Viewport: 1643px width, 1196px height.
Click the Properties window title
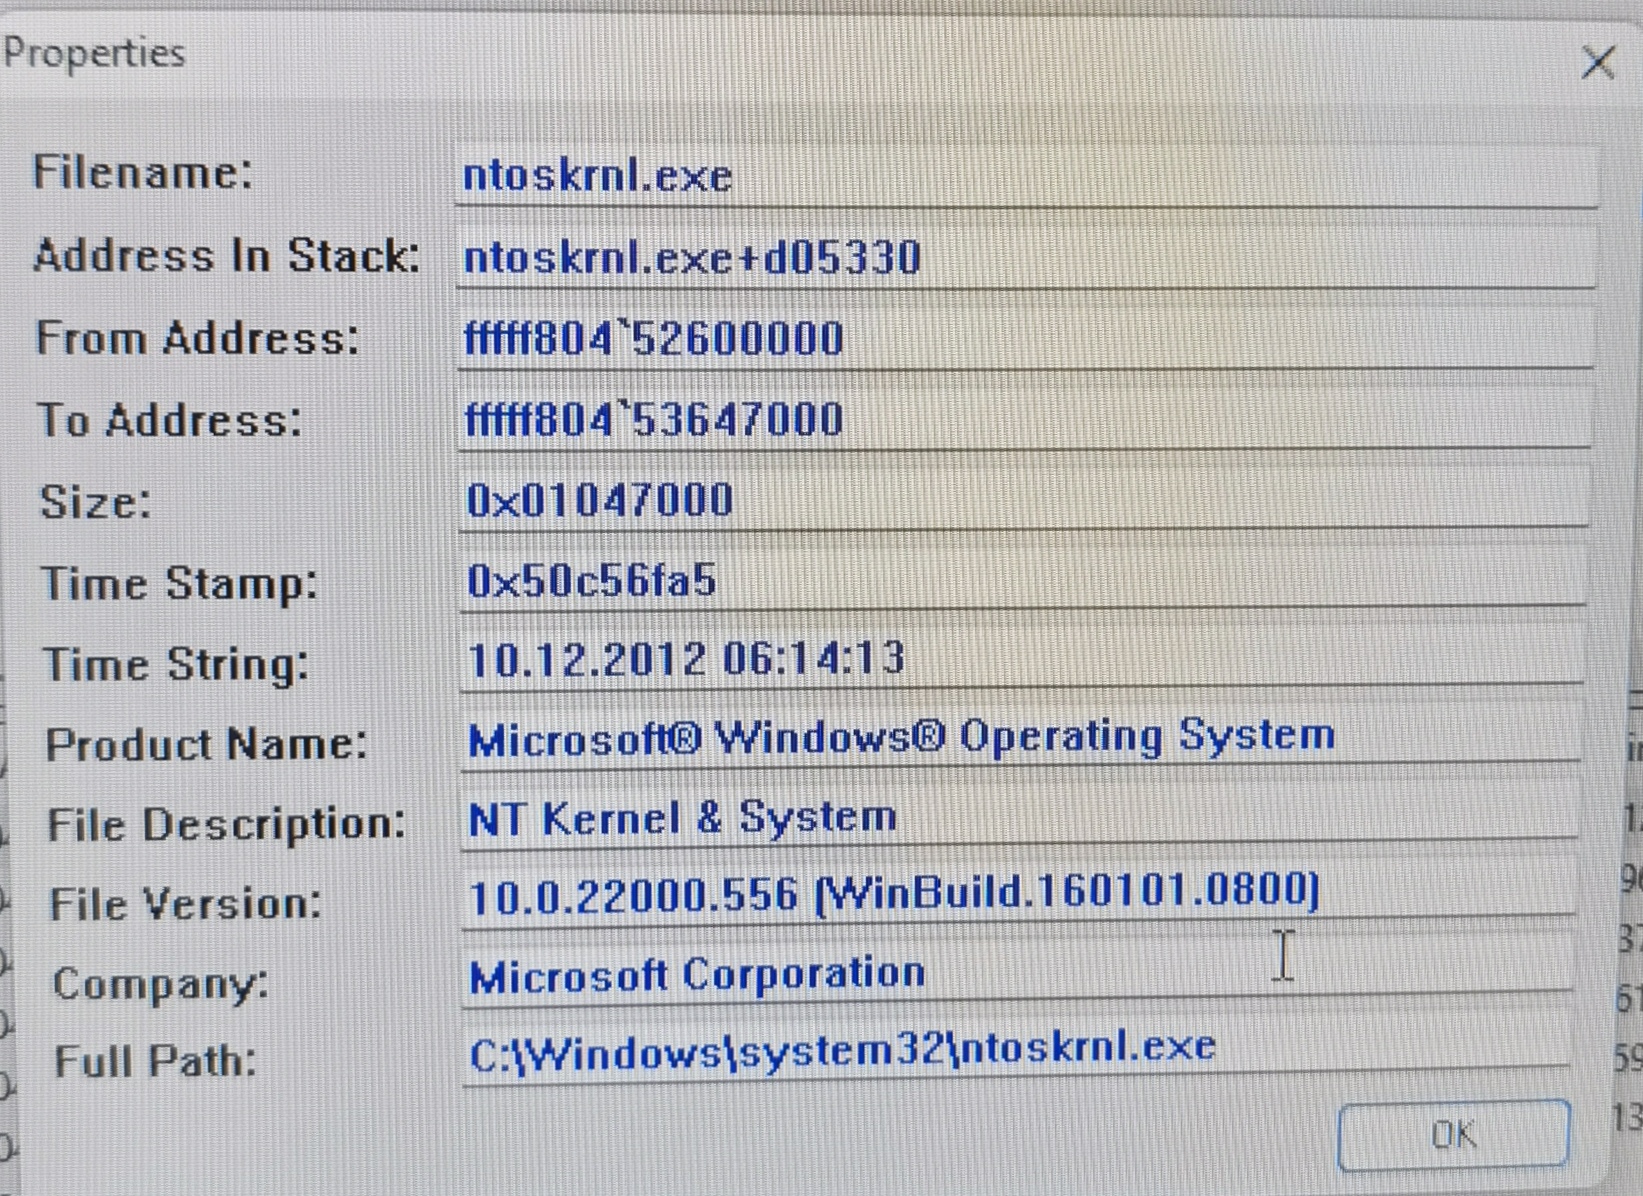click(94, 53)
